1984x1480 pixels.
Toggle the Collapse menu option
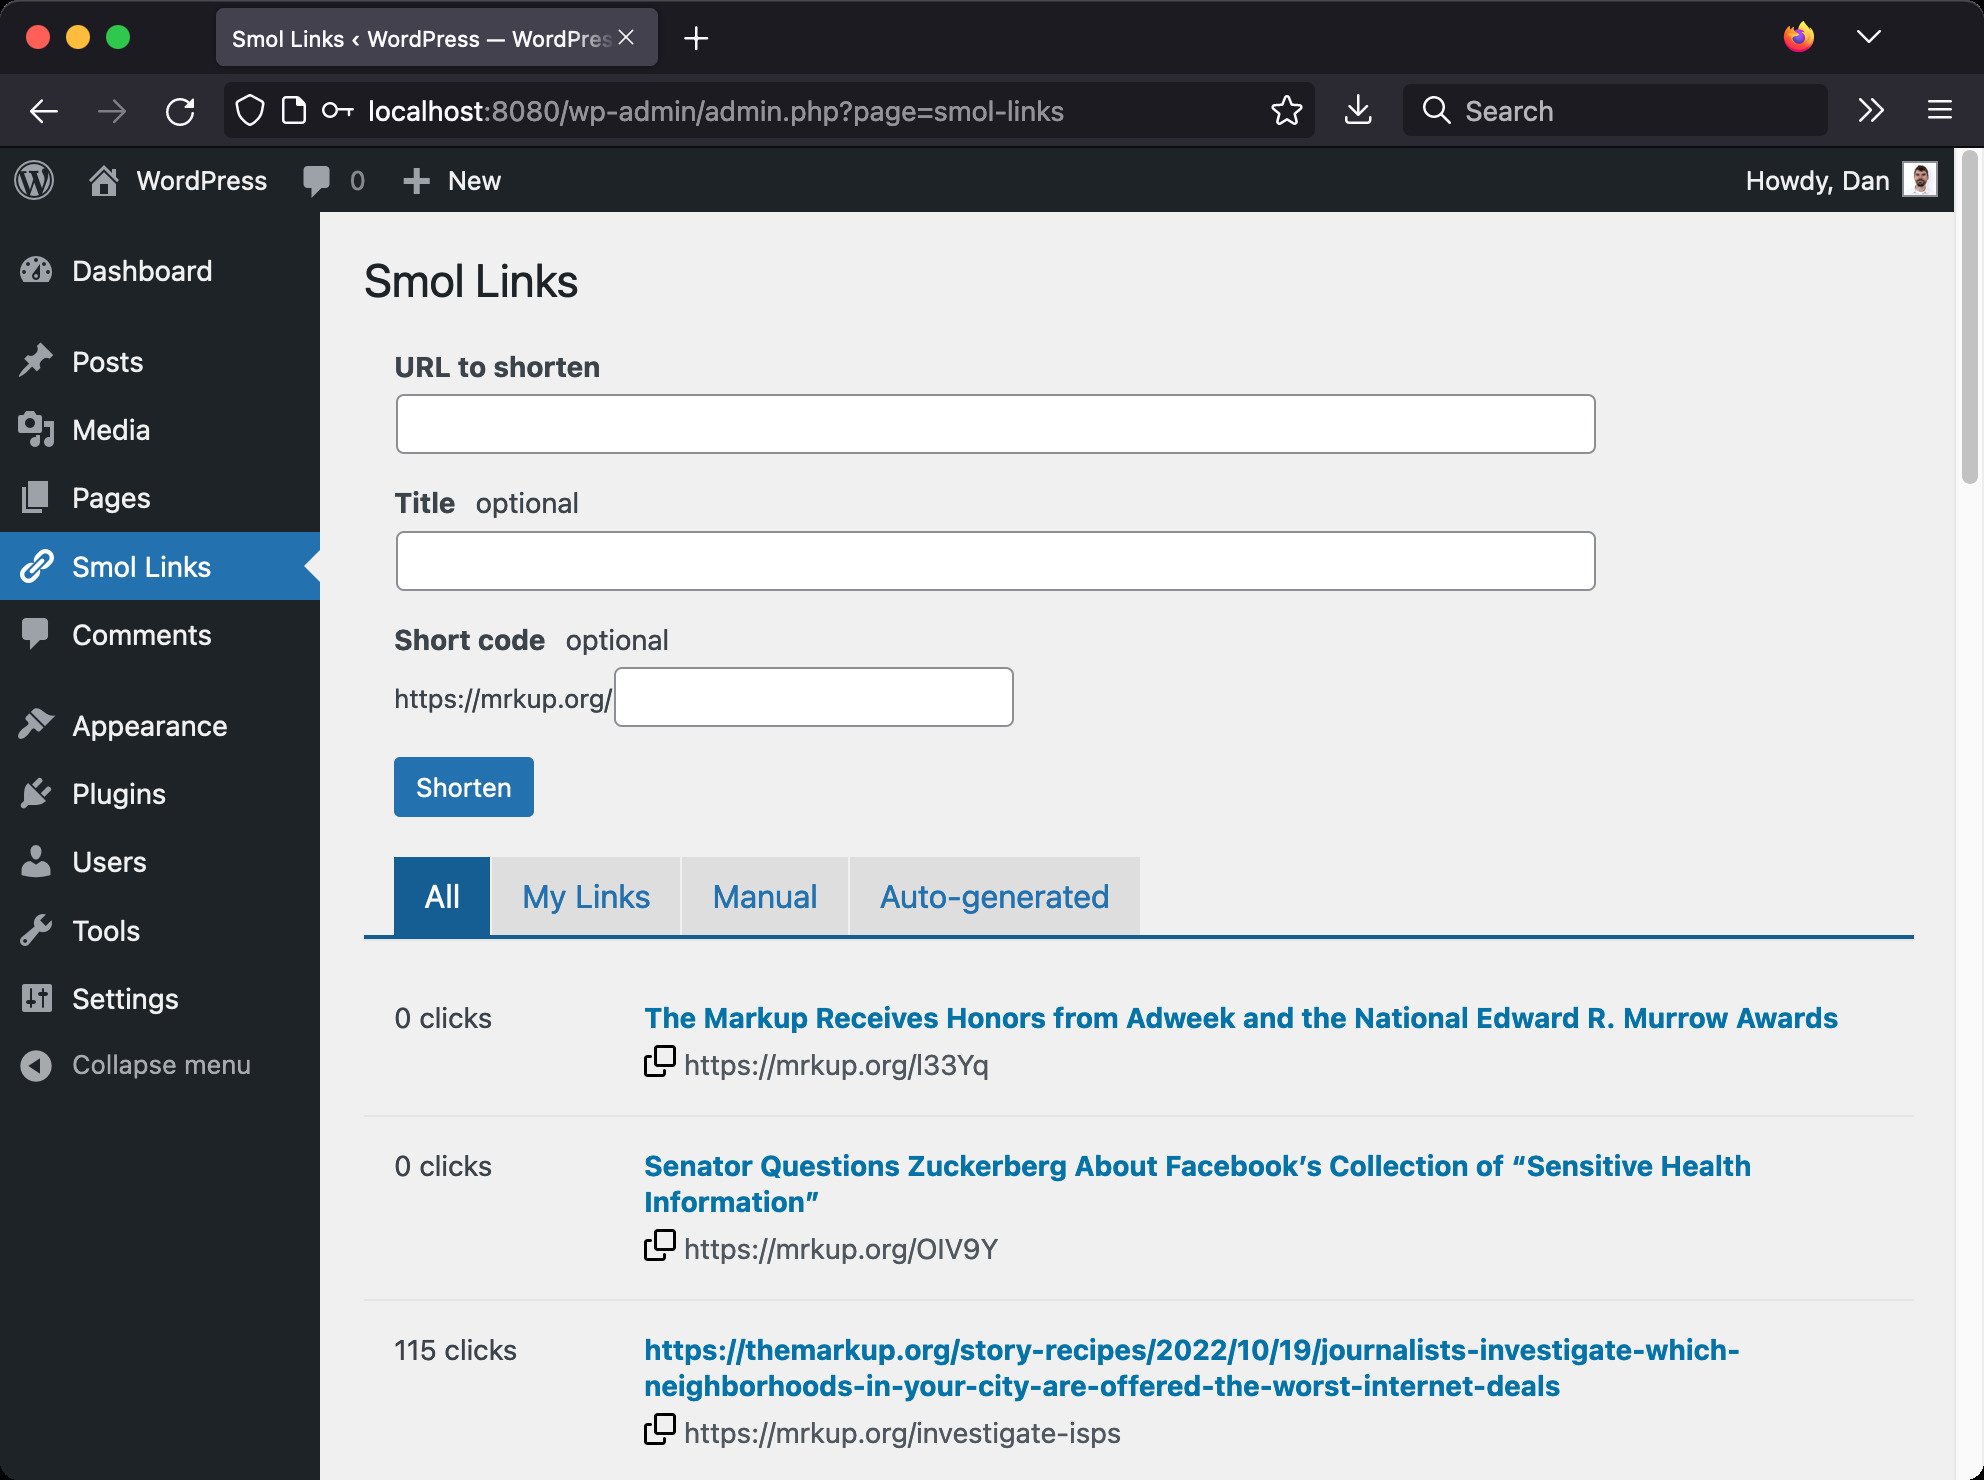pos(162,1065)
